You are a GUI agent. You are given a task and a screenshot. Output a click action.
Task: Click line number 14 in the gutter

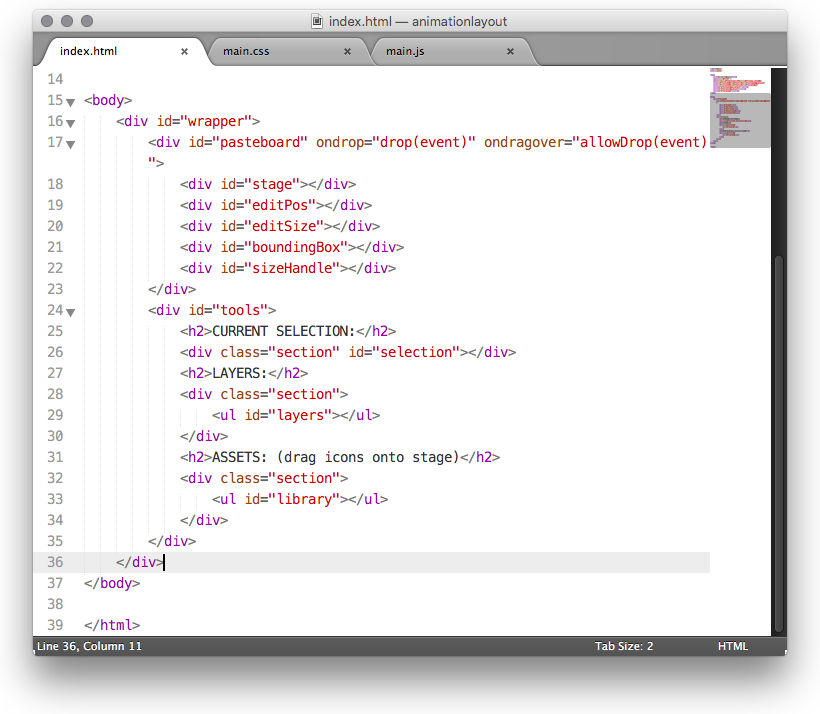[x=55, y=79]
